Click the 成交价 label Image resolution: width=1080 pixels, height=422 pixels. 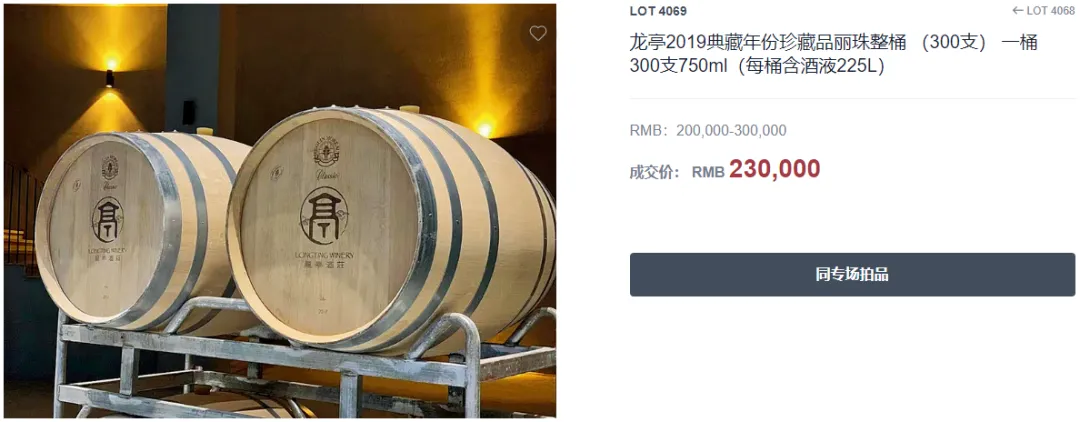click(654, 171)
